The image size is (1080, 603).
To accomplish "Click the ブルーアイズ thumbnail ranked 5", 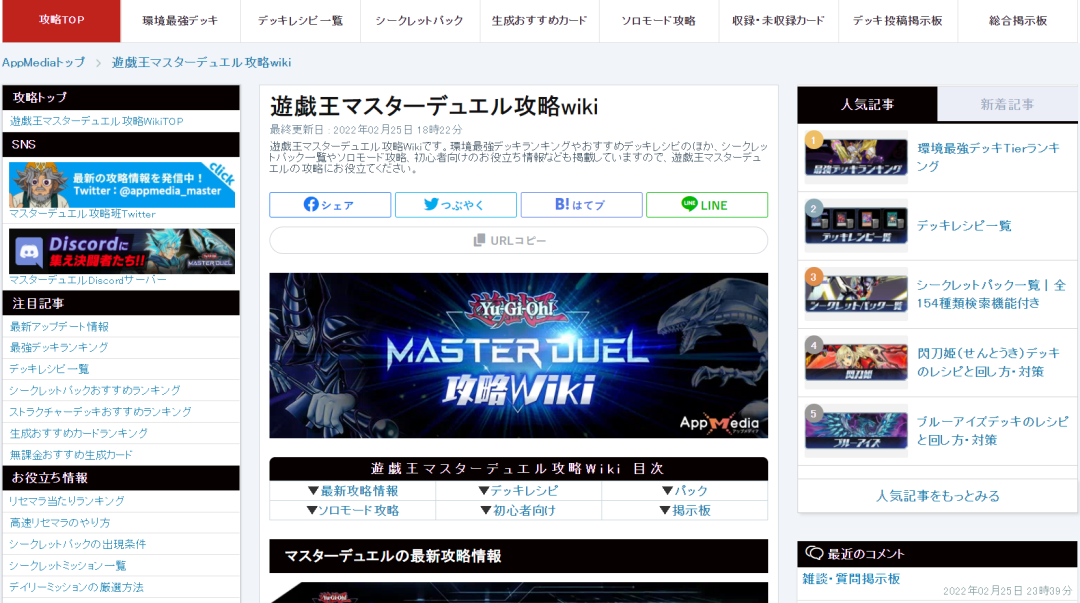I will pyautogui.click(x=856, y=430).
